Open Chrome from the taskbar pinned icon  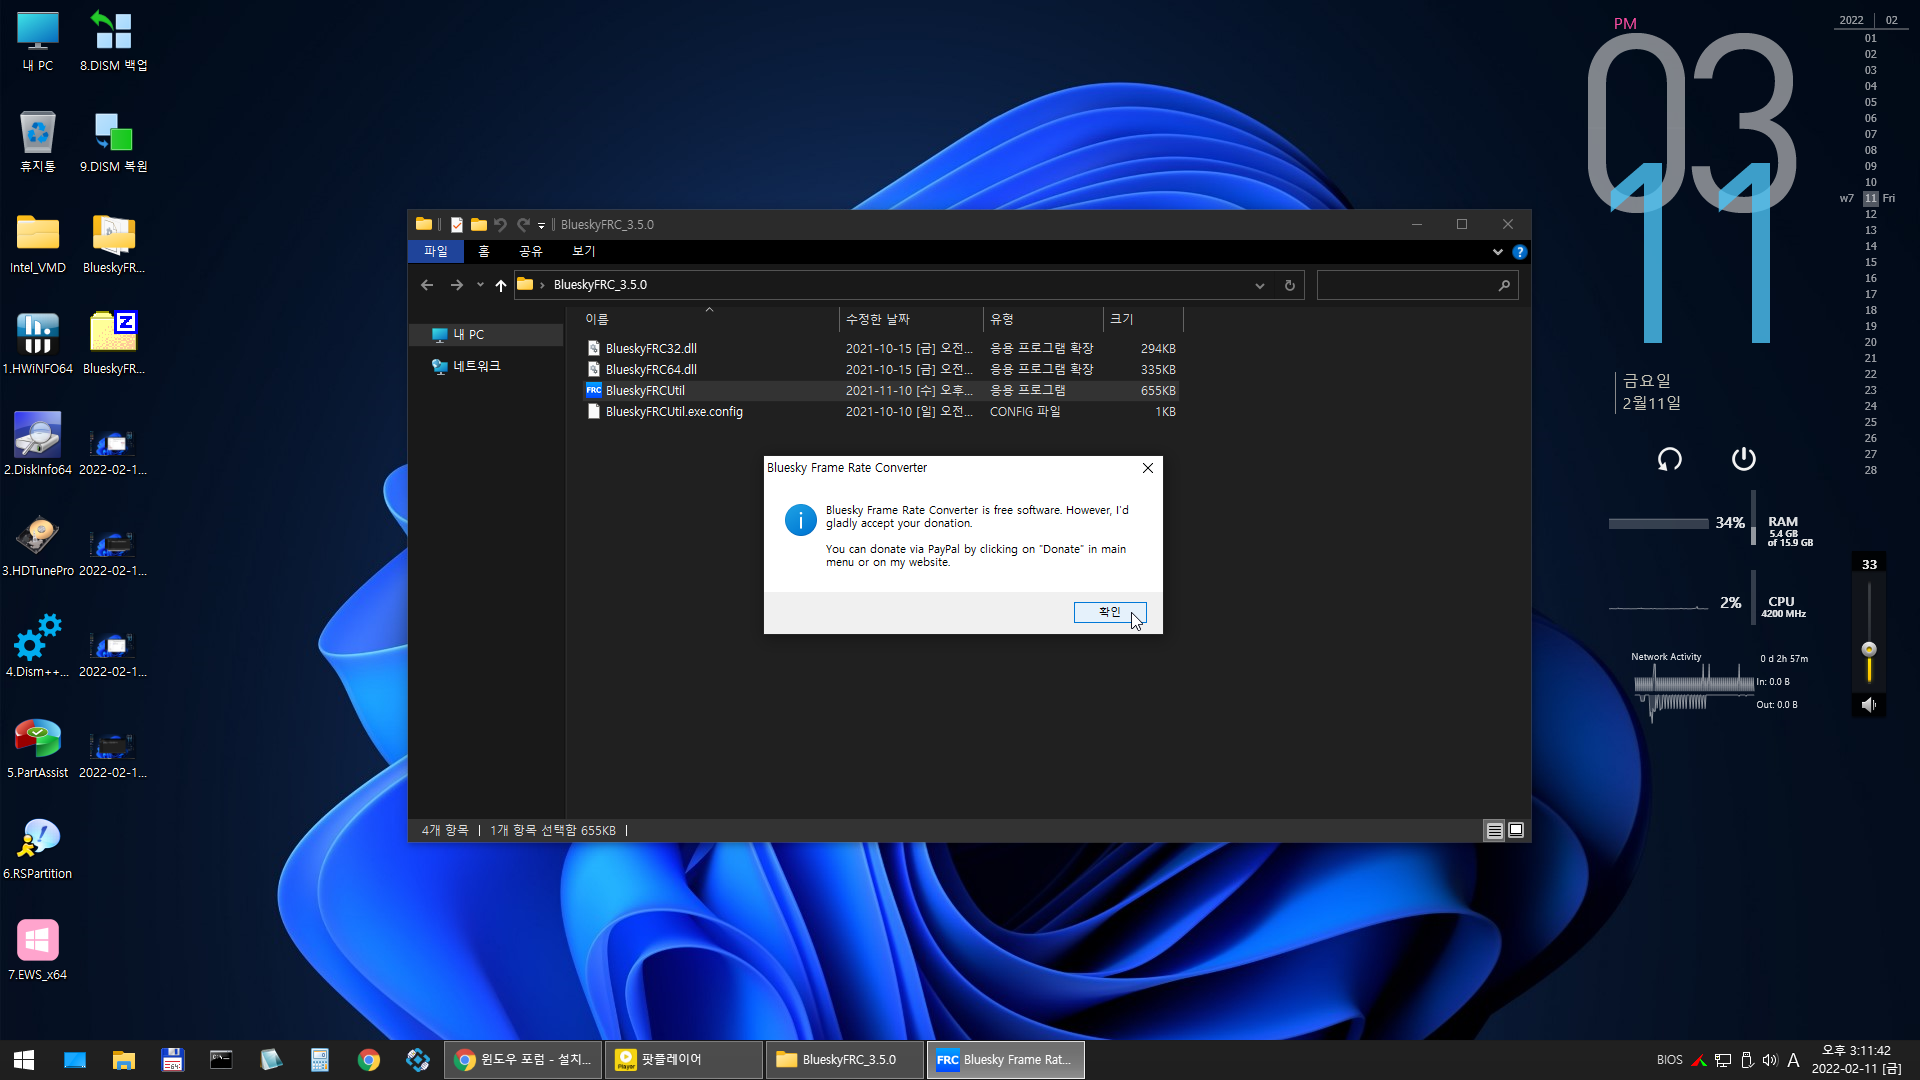pyautogui.click(x=369, y=1060)
